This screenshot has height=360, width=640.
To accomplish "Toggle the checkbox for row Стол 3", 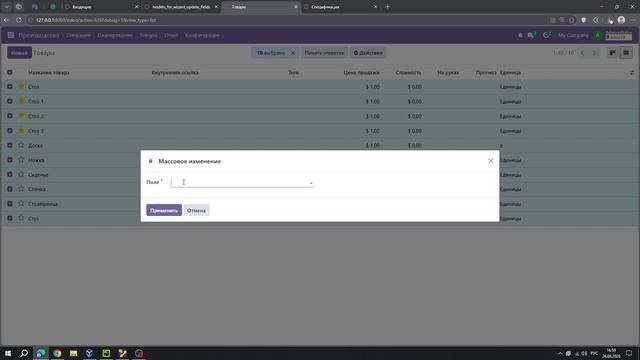I will (10, 131).
